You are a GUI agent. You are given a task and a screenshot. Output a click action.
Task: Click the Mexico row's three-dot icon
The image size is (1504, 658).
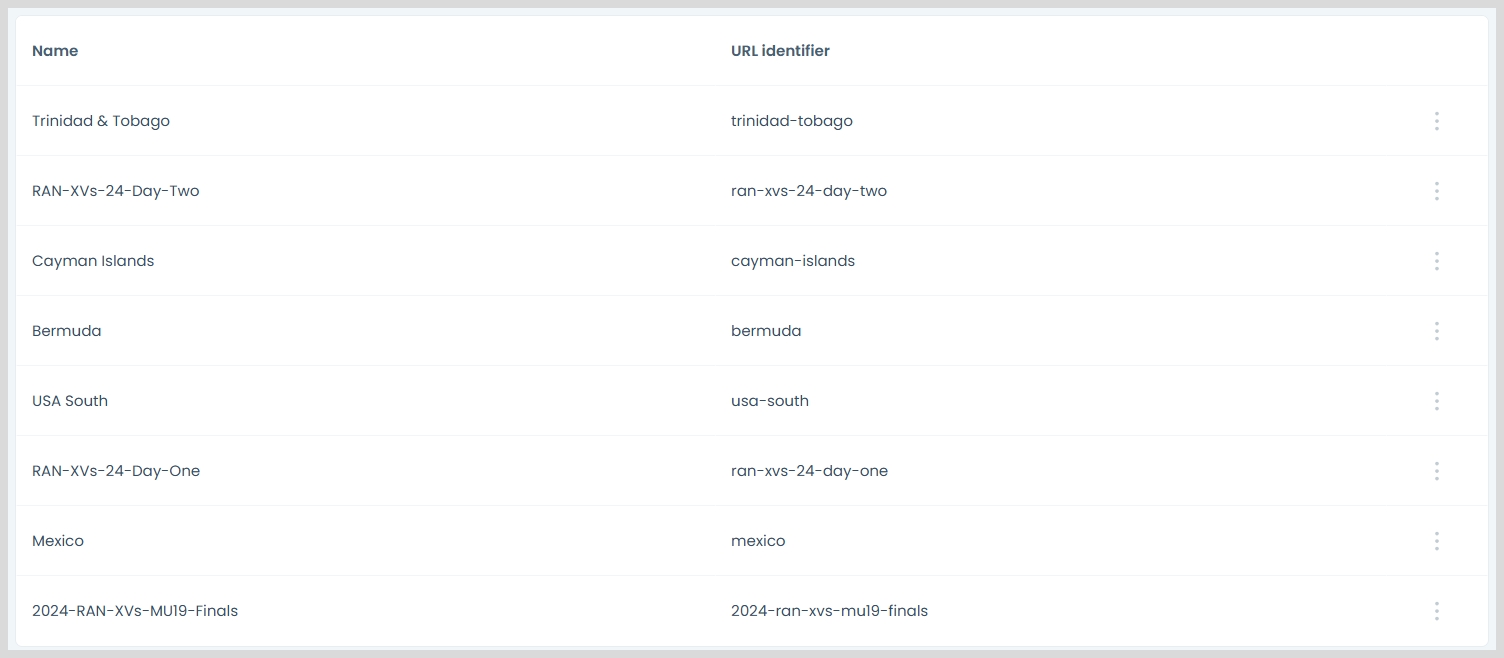pyautogui.click(x=1436, y=541)
